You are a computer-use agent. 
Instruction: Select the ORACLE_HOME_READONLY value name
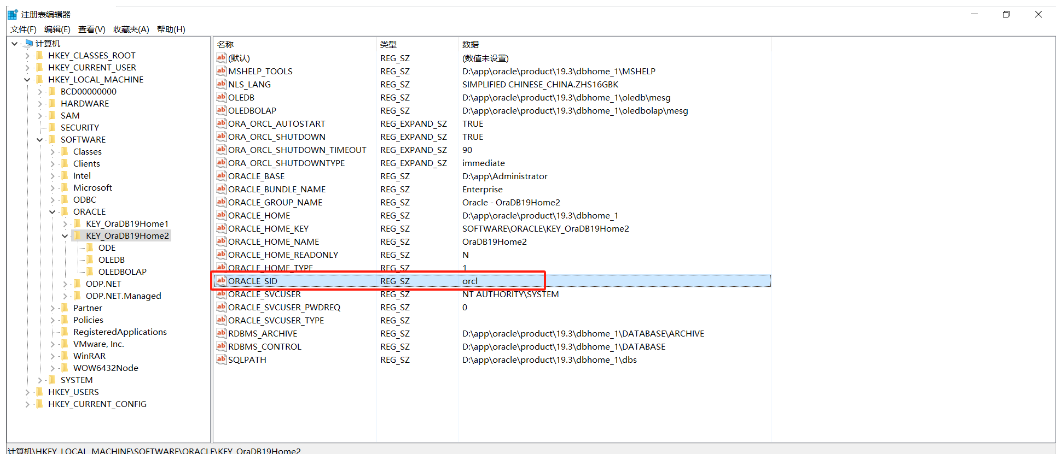point(283,255)
